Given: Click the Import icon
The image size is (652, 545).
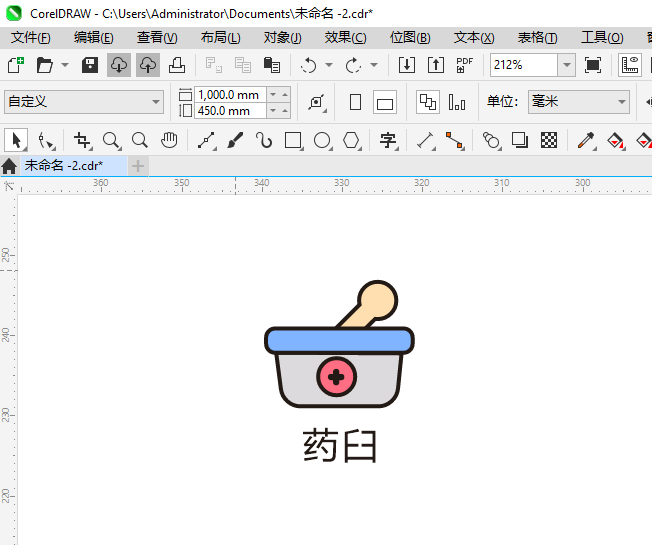Looking at the screenshot, I should [x=407, y=65].
